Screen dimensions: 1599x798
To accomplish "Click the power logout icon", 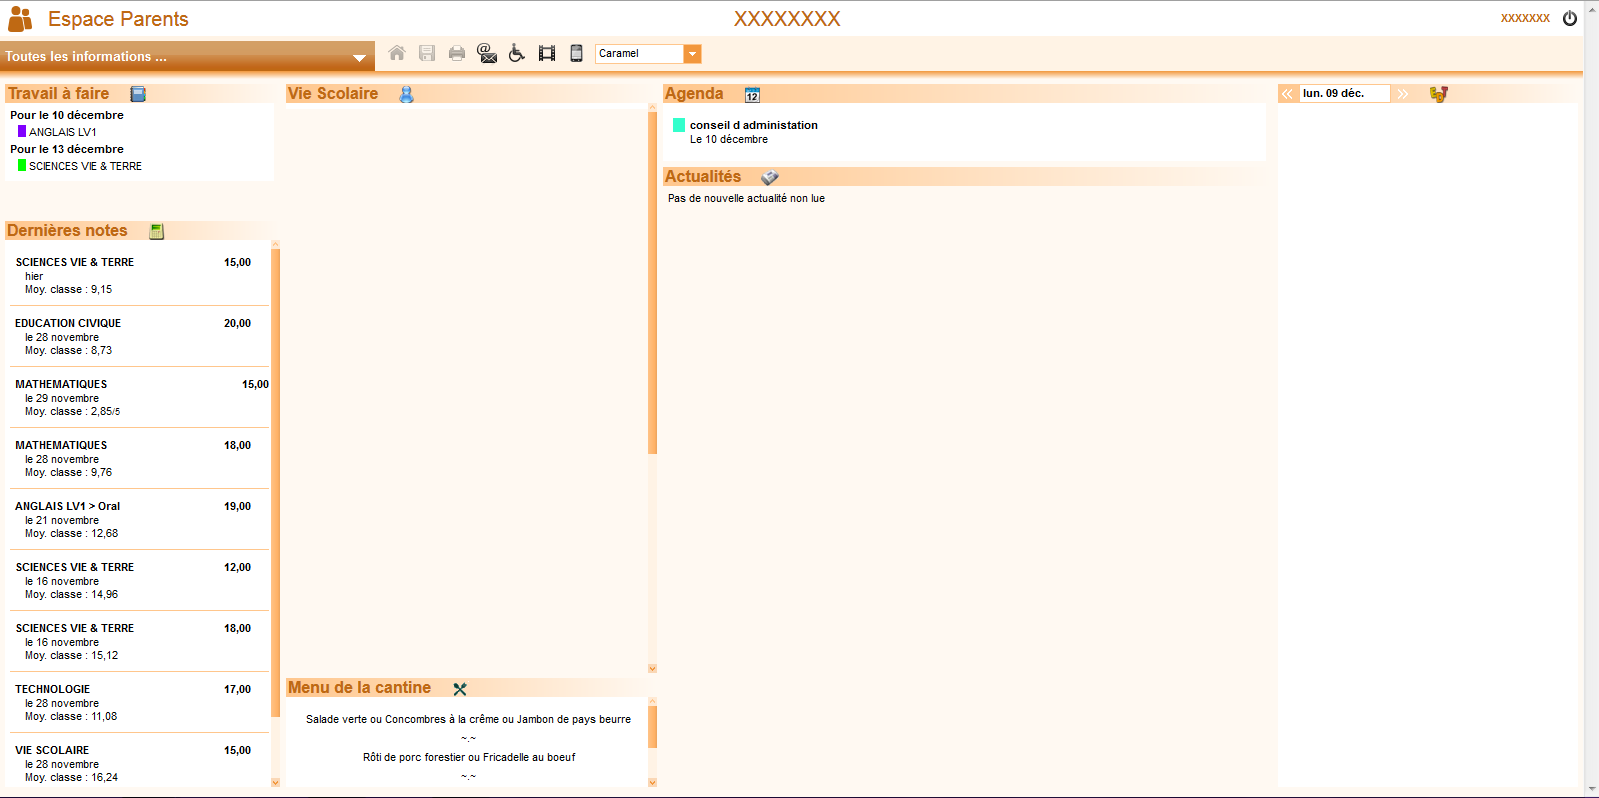I will tap(1570, 18).
